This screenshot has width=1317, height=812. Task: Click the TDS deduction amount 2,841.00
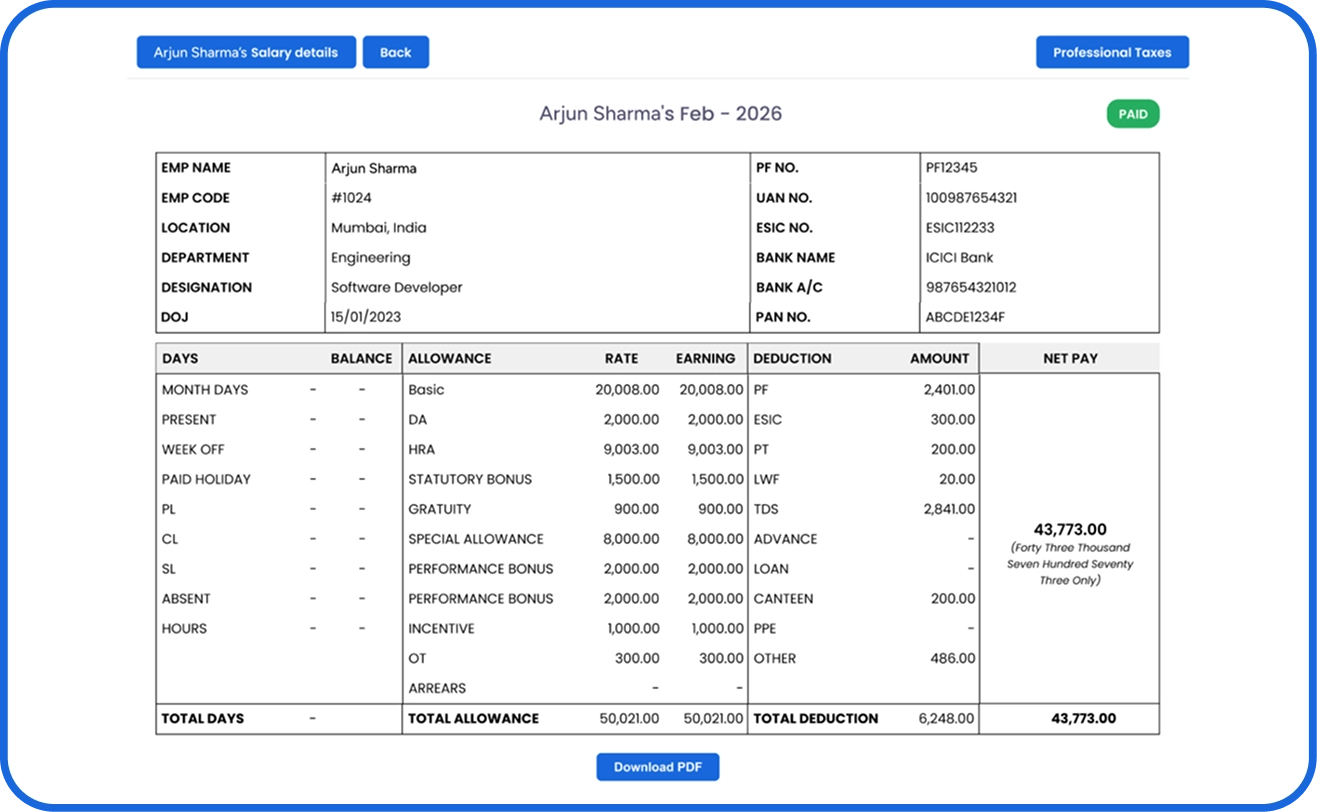tap(949, 509)
